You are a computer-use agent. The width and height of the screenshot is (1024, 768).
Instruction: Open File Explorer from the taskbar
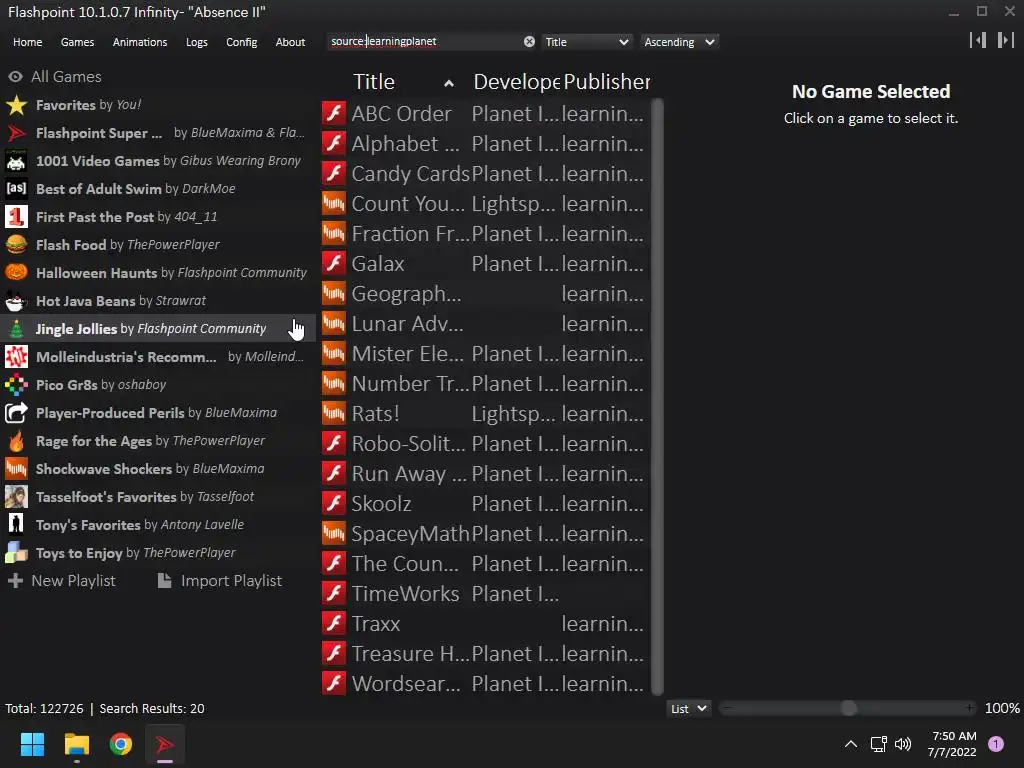tap(76, 744)
